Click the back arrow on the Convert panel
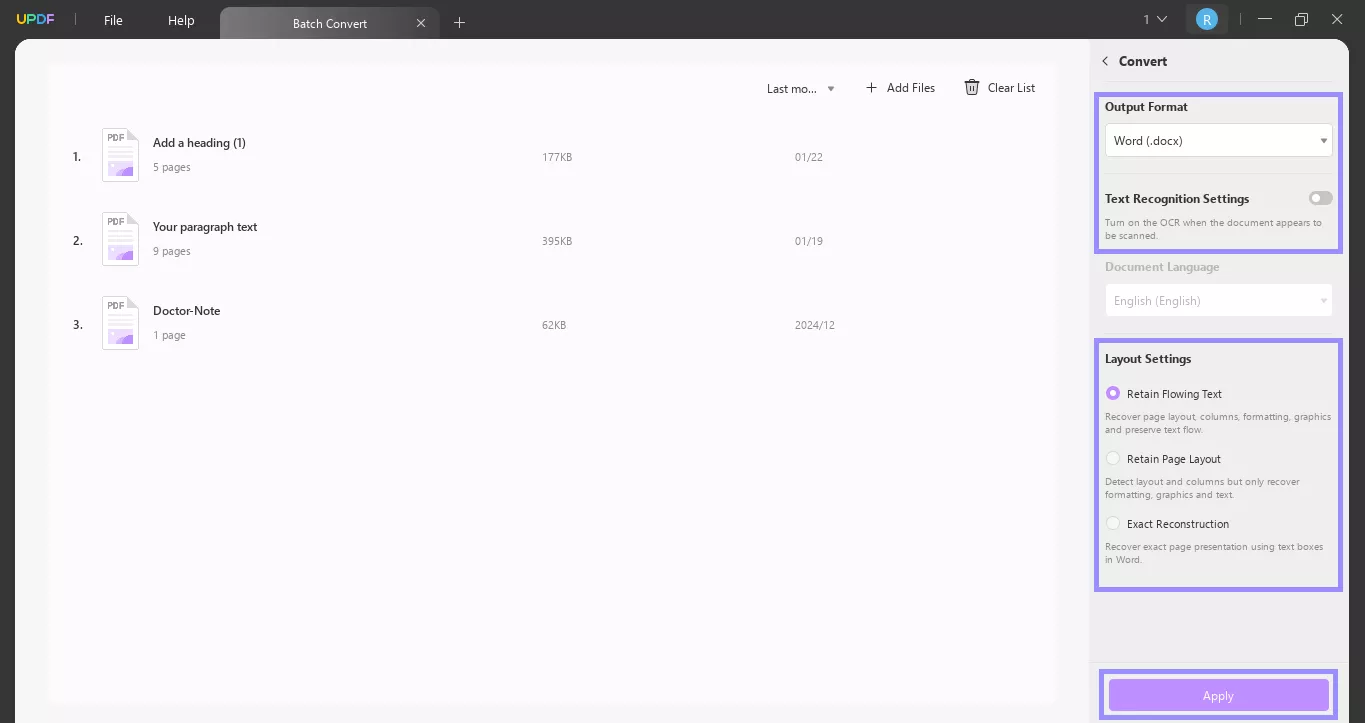The image size is (1365, 723). 1104,61
